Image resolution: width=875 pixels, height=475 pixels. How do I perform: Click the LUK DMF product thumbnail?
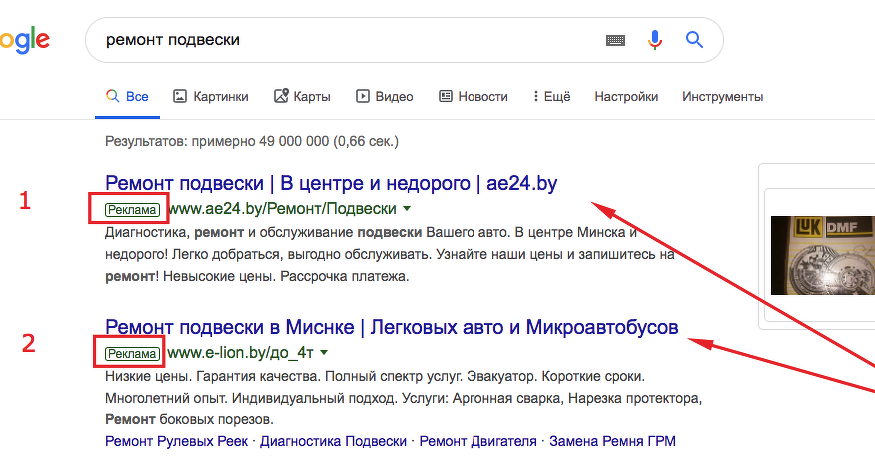coord(823,255)
